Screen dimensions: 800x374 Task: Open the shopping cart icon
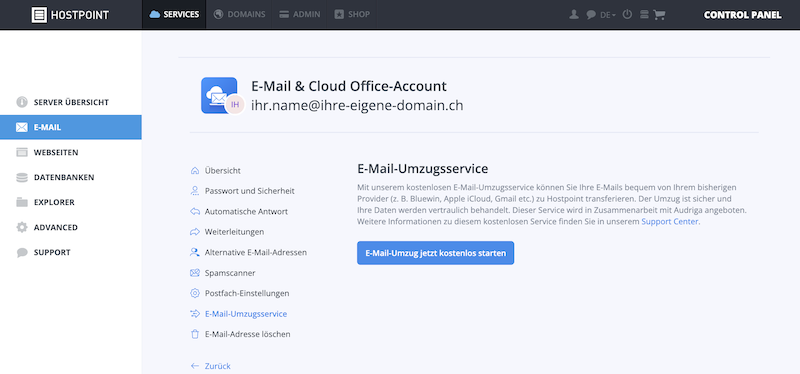pyautogui.click(x=659, y=15)
